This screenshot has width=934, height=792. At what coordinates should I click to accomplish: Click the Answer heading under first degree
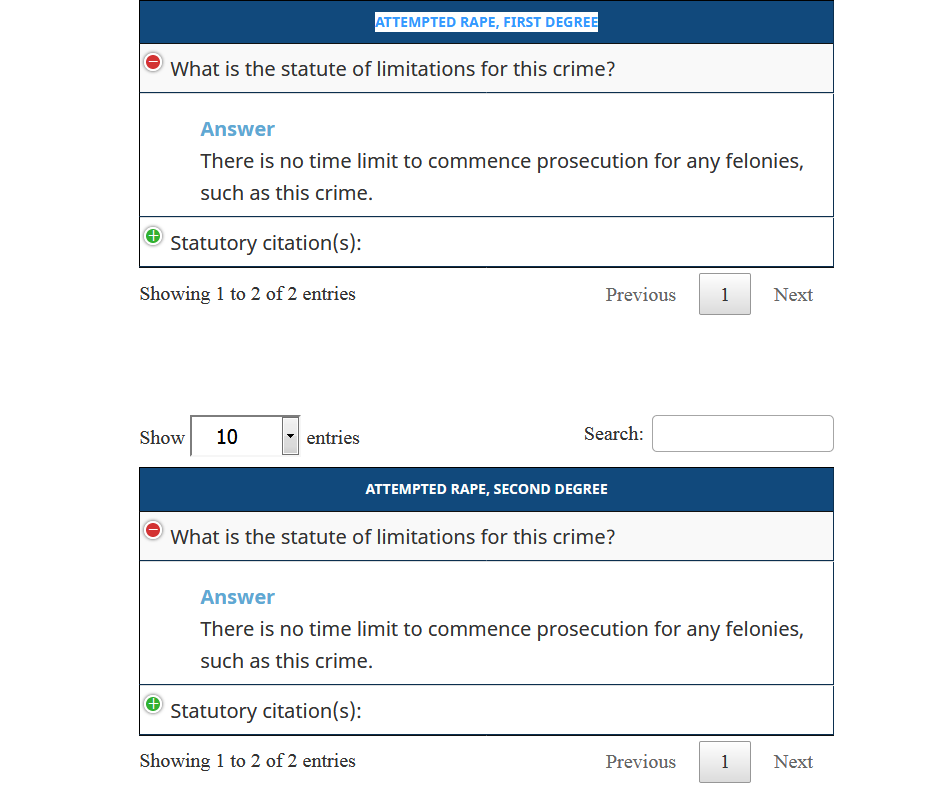237,129
